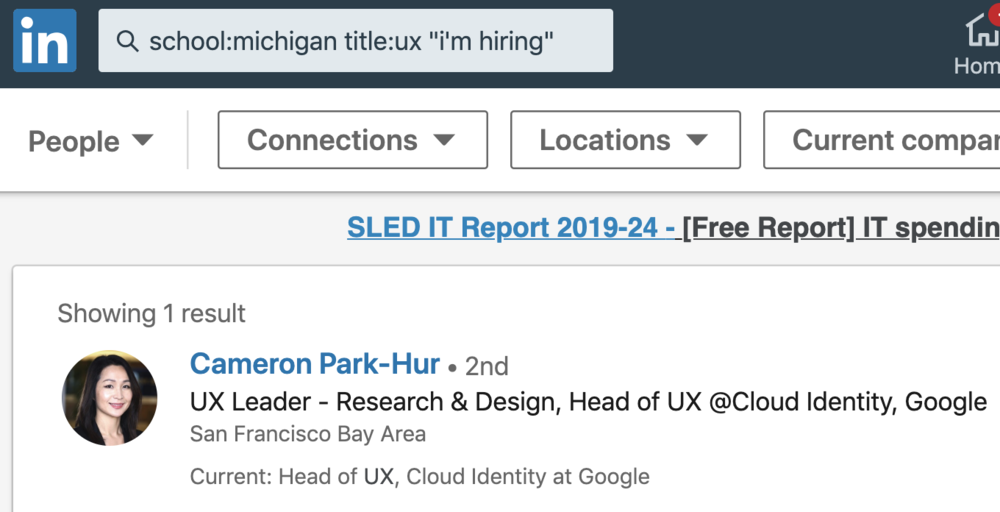Open Cameron Park-Hur's profile name link

pos(315,364)
